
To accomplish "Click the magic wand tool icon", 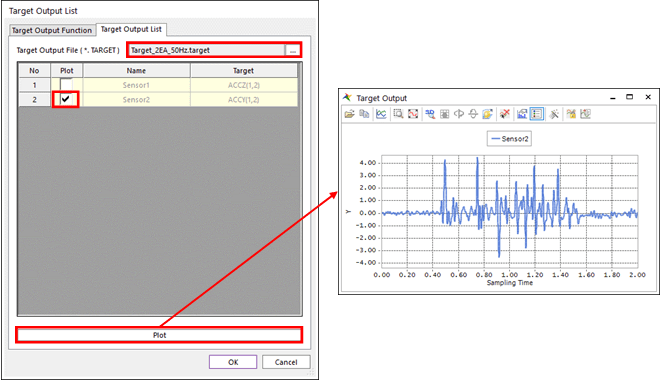I will click(x=554, y=114).
